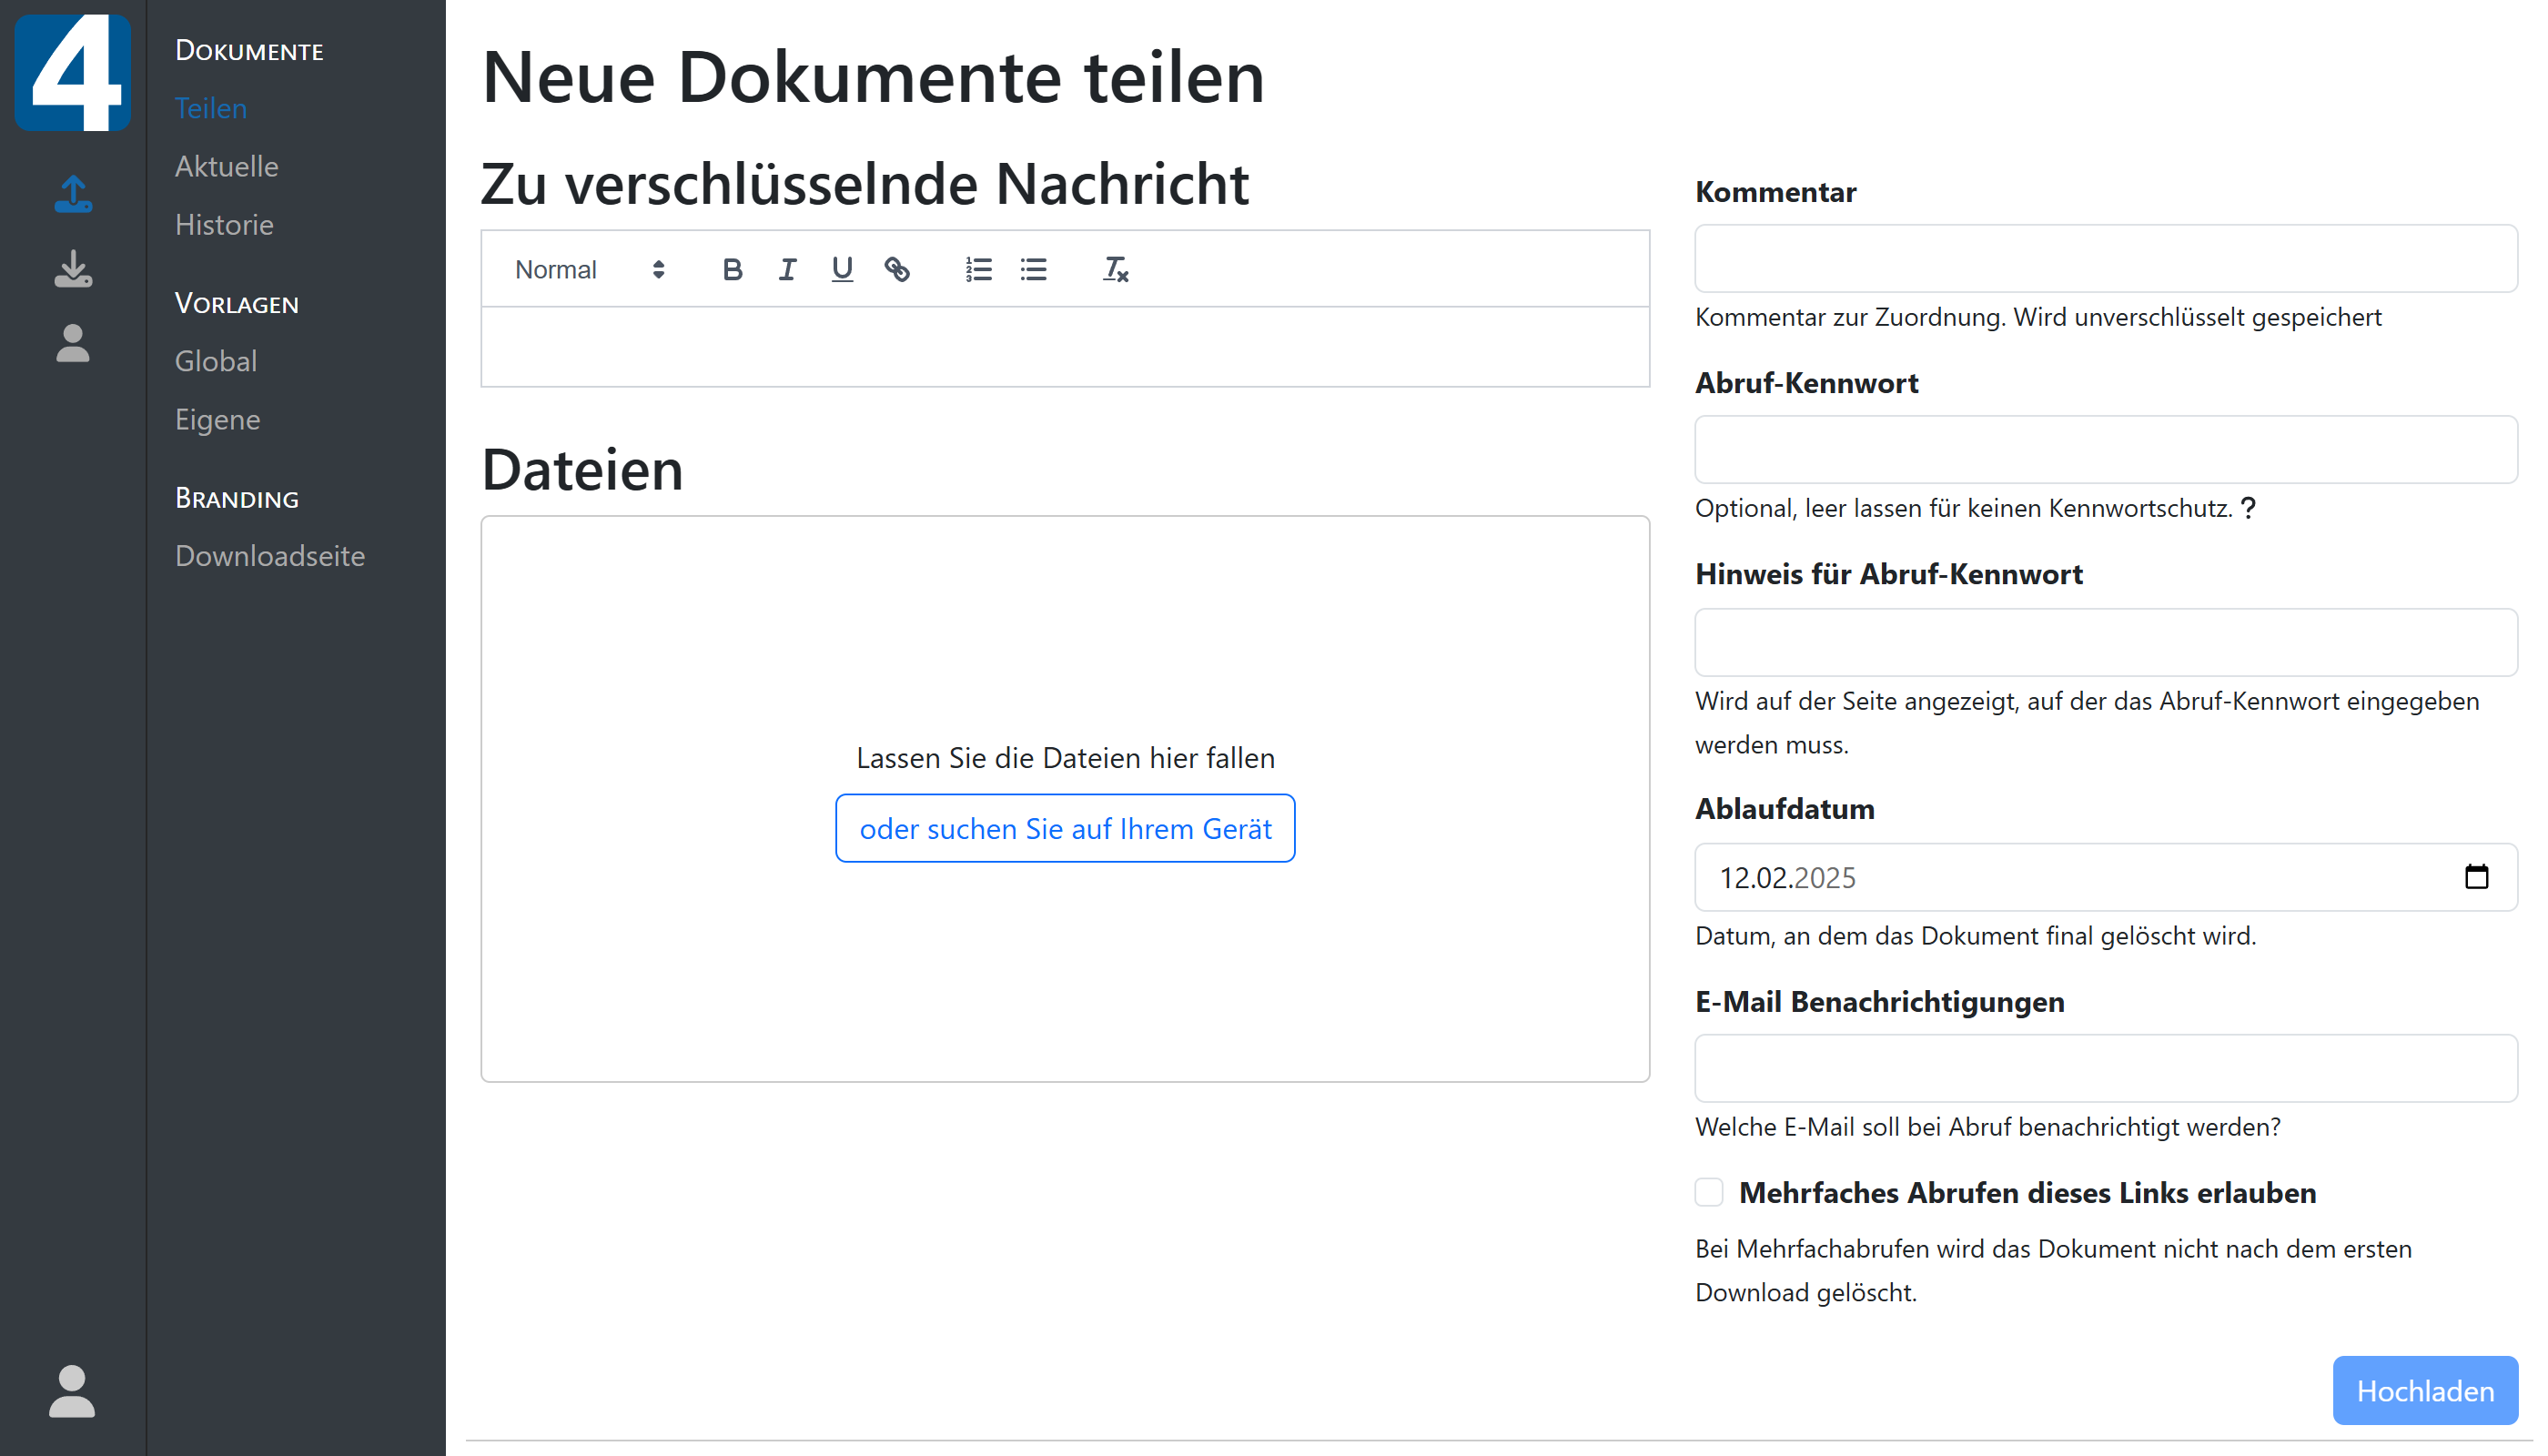
Task: Click the '4' logo at top left
Action: click(x=73, y=72)
